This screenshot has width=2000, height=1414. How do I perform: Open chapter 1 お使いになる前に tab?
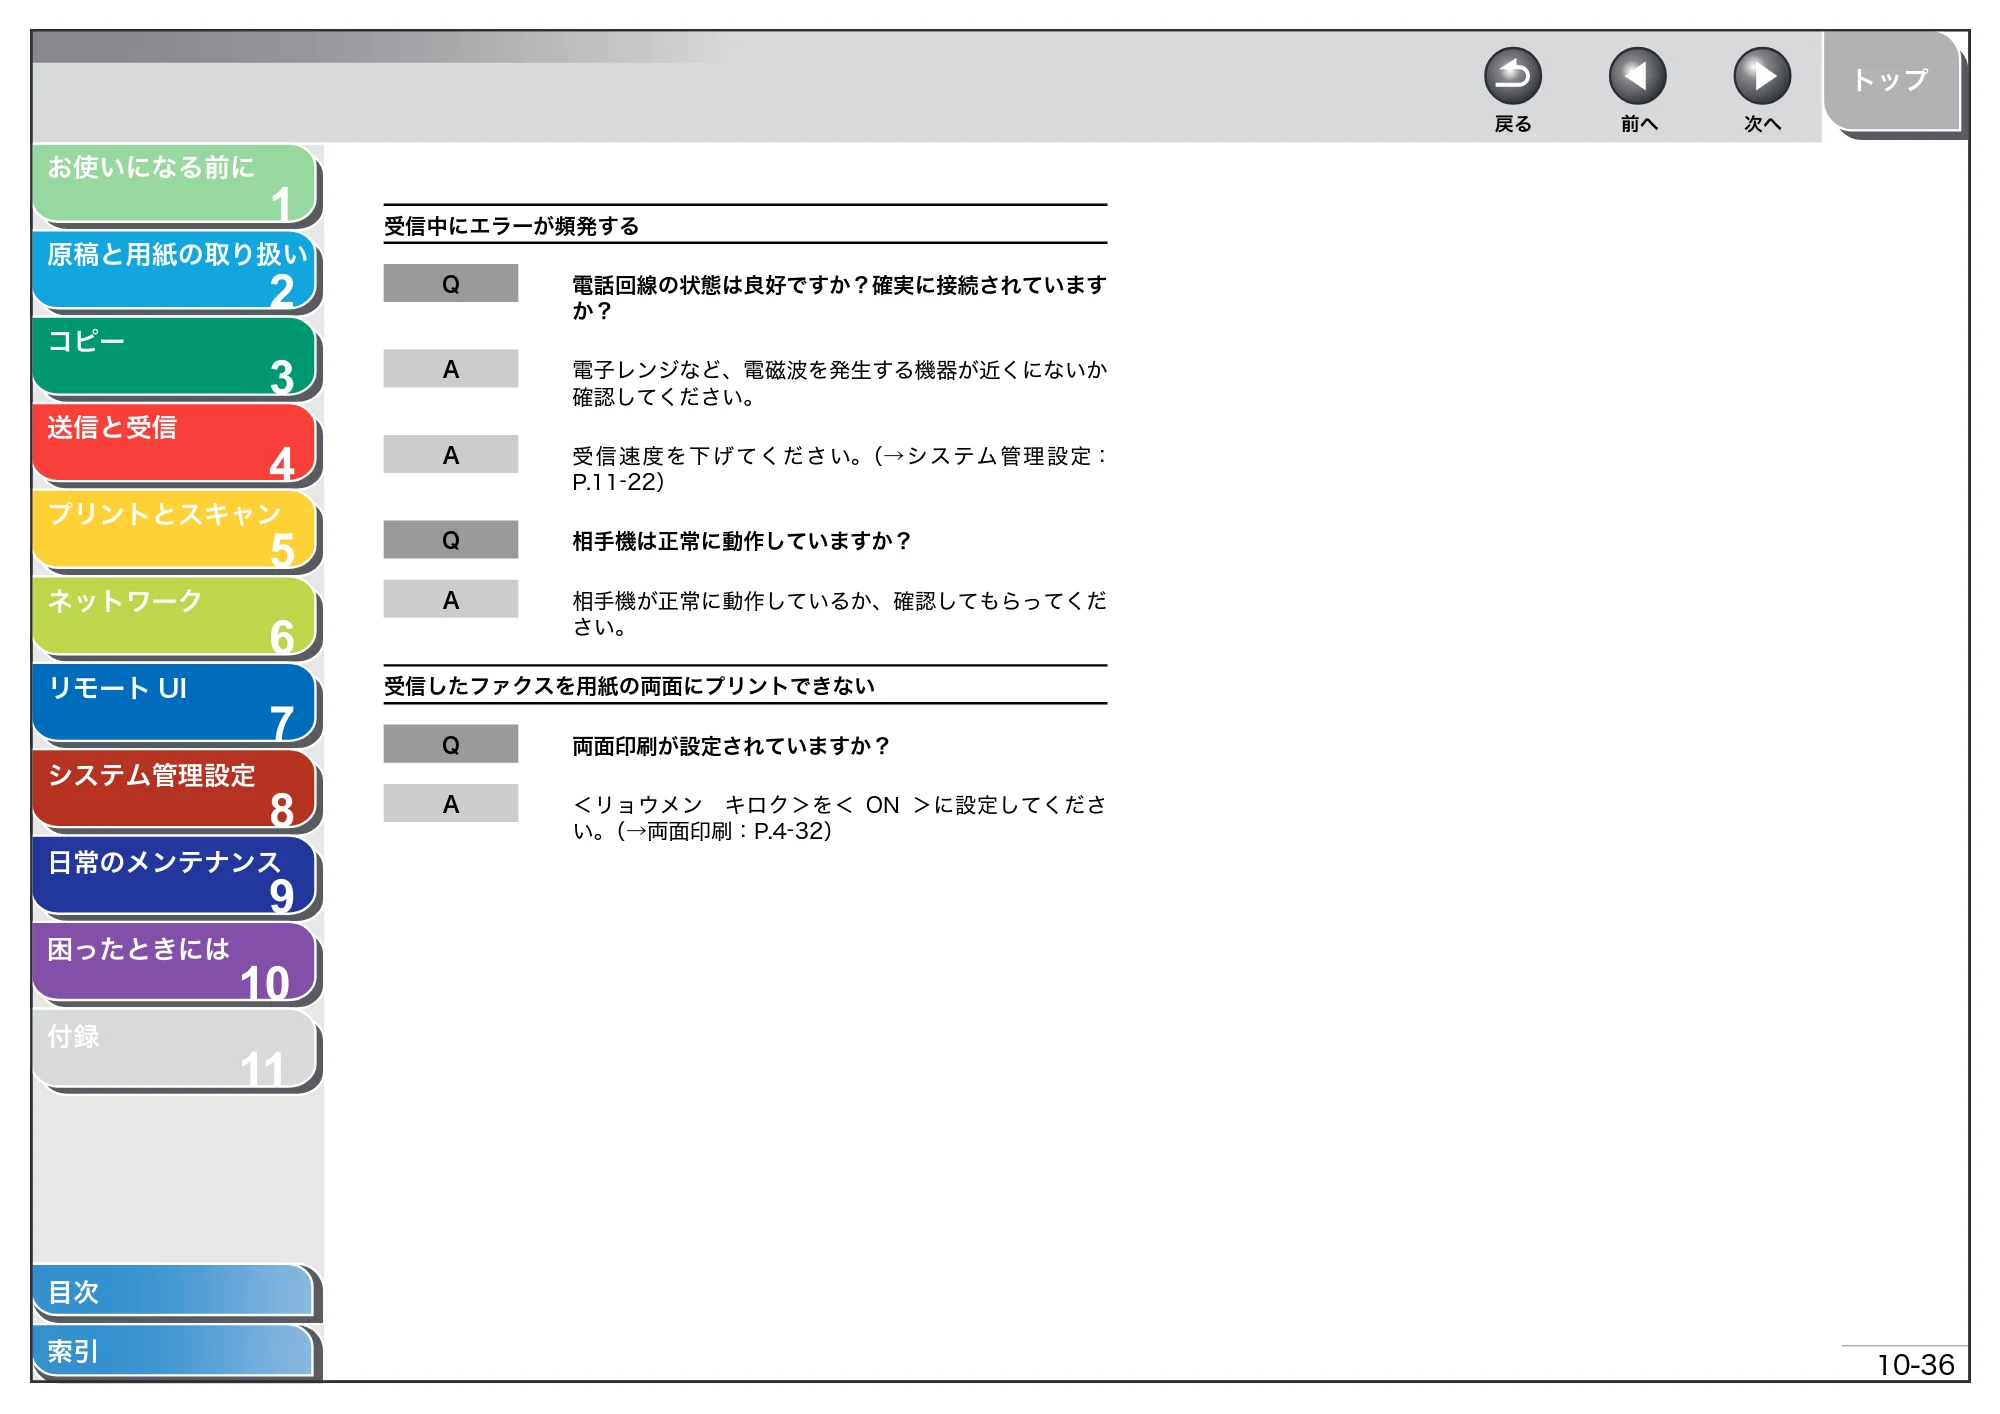point(175,183)
